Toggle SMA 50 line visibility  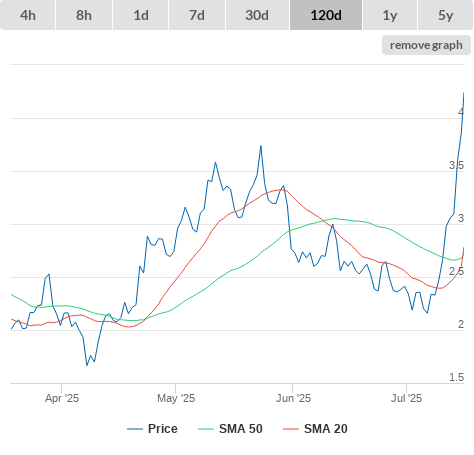[x=241, y=429]
